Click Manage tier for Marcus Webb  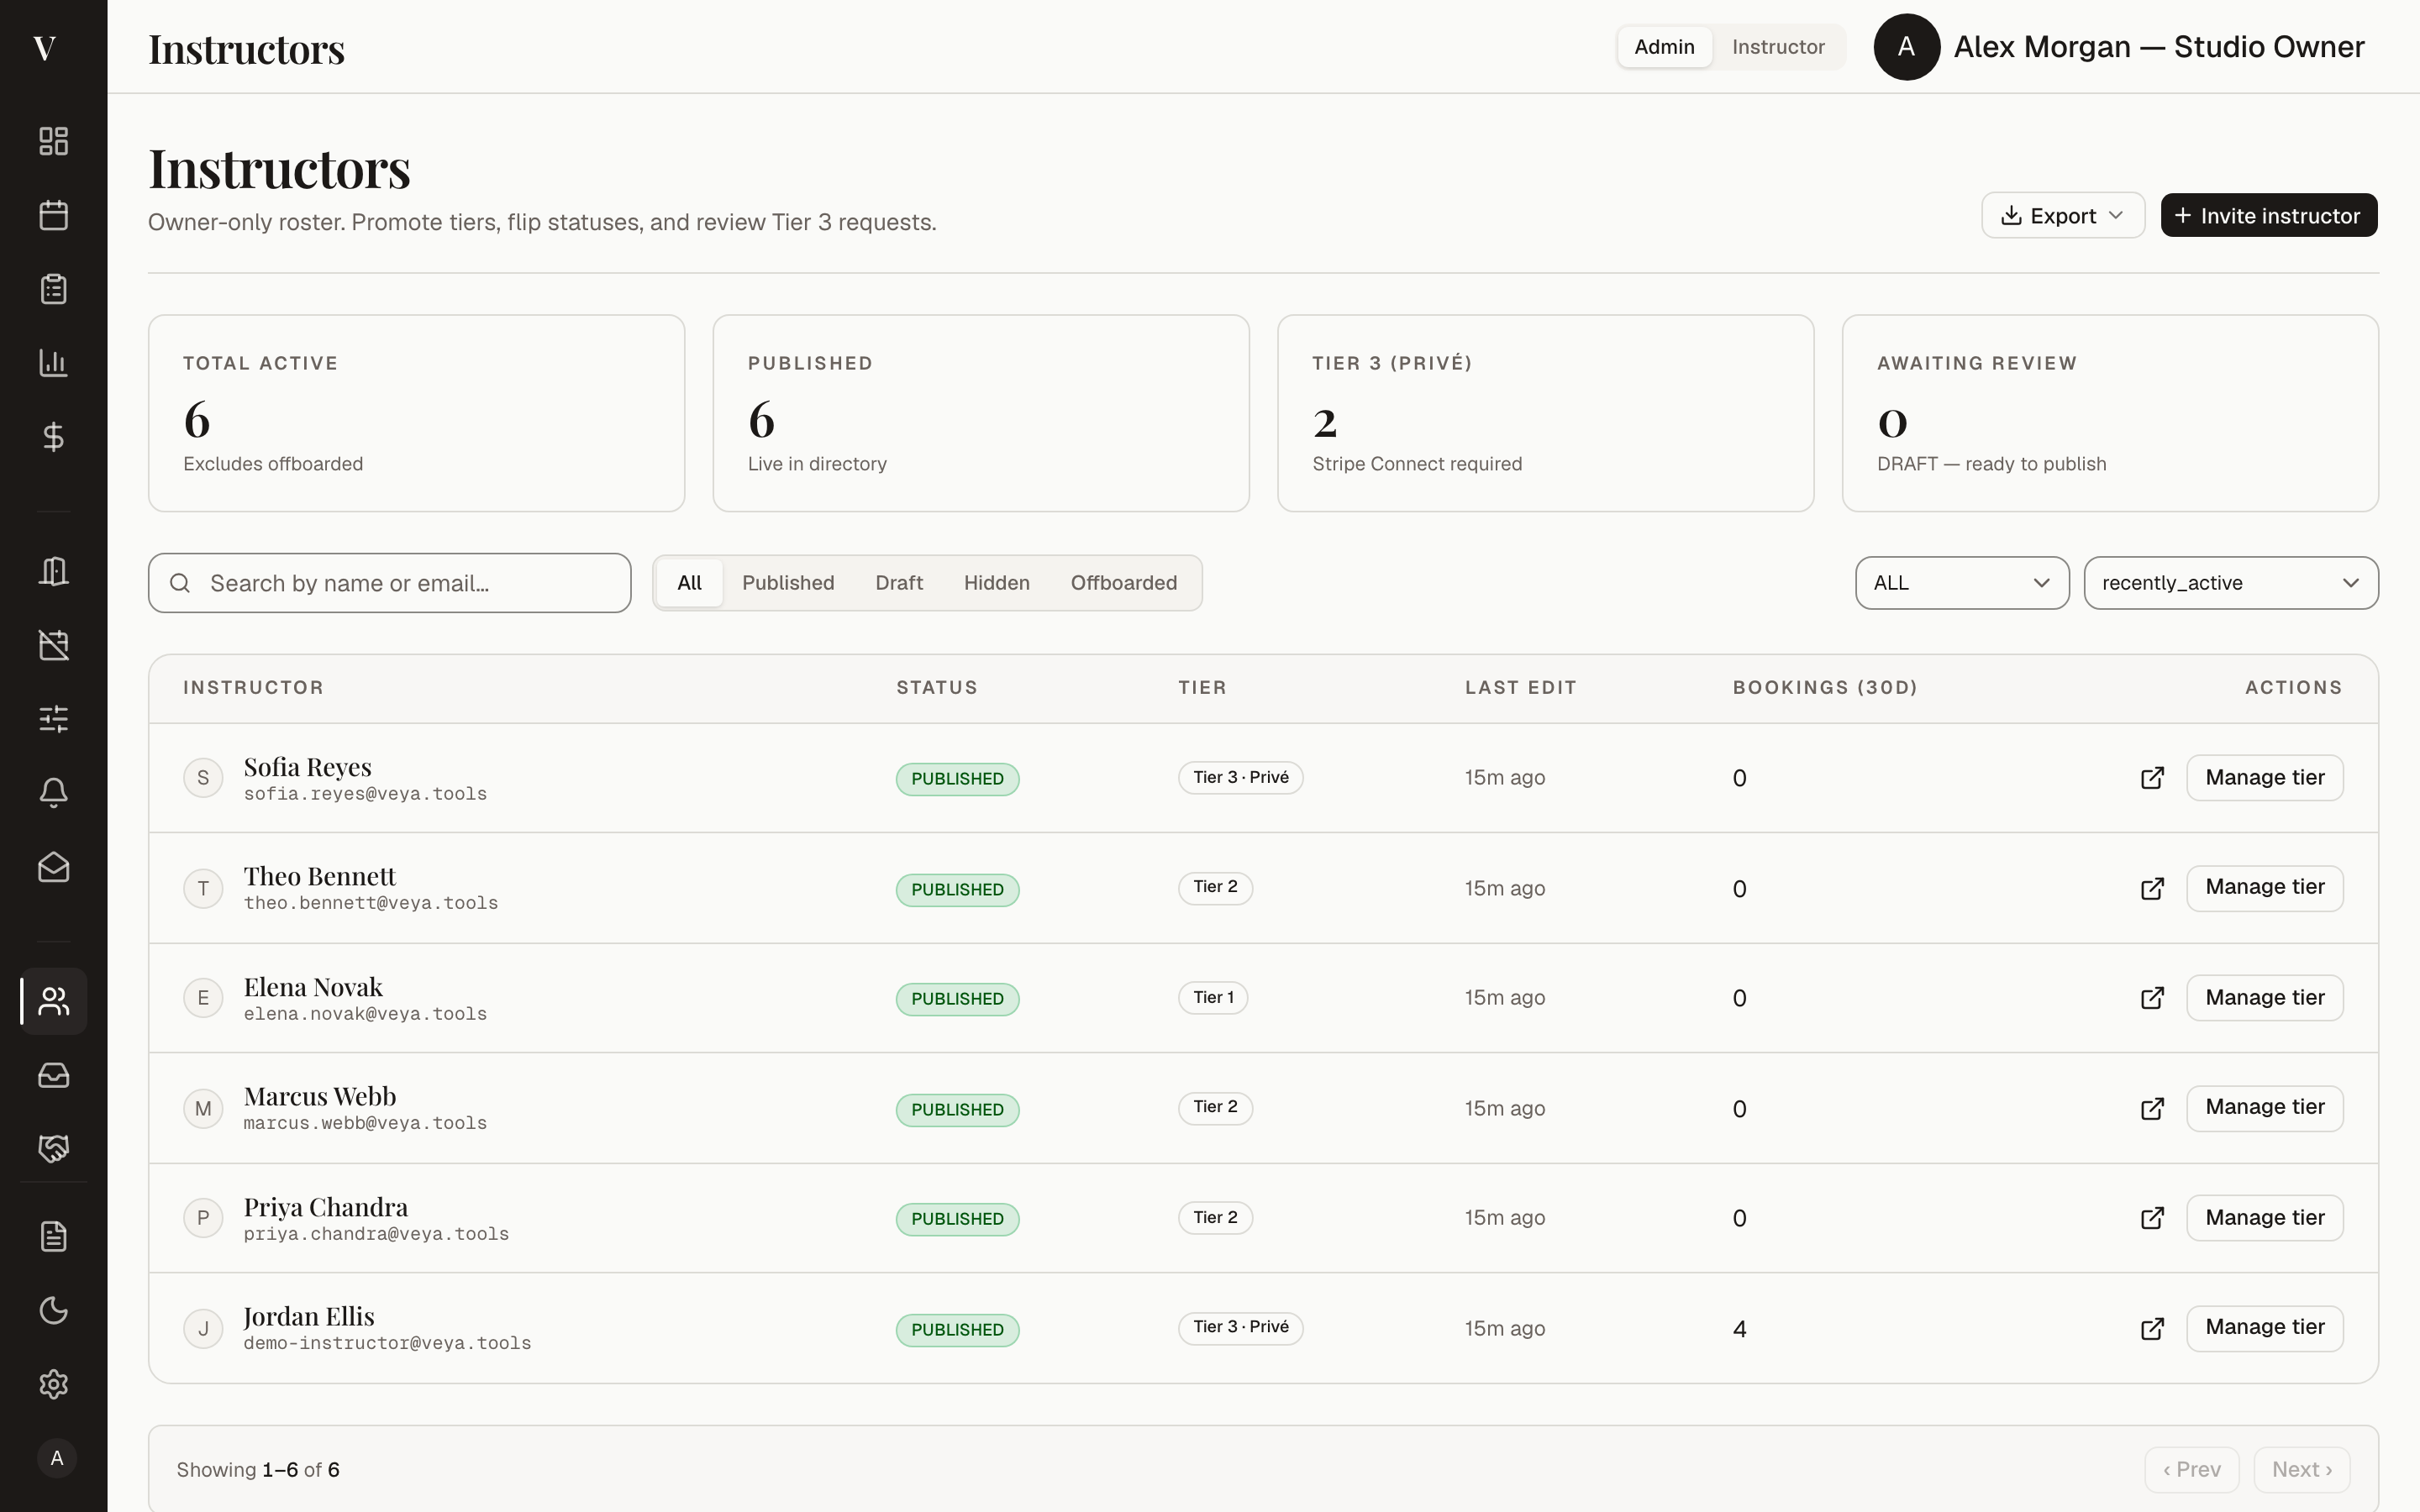[2265, 1107]
